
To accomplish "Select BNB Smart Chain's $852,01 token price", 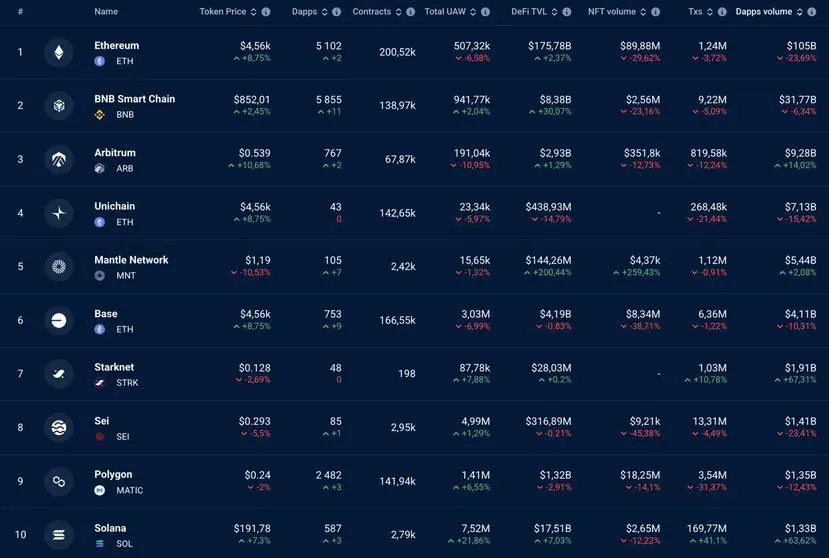I will tap(252, 99).
